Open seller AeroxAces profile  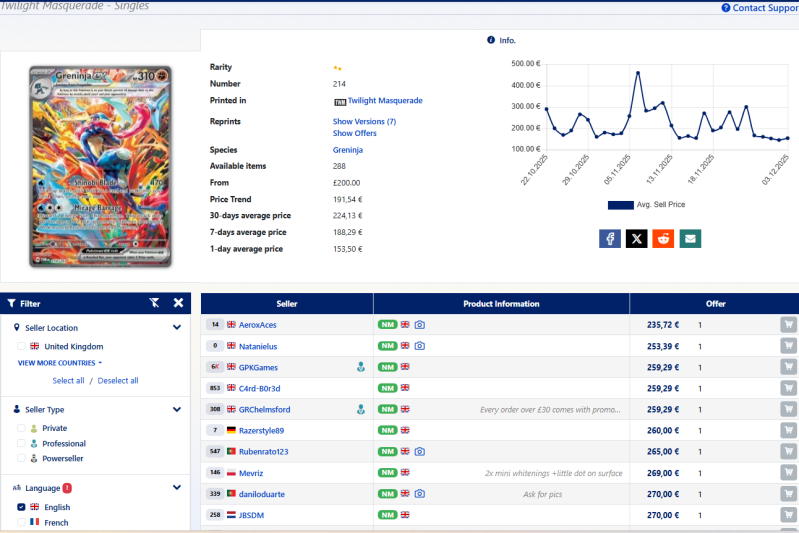pos(257,325)
